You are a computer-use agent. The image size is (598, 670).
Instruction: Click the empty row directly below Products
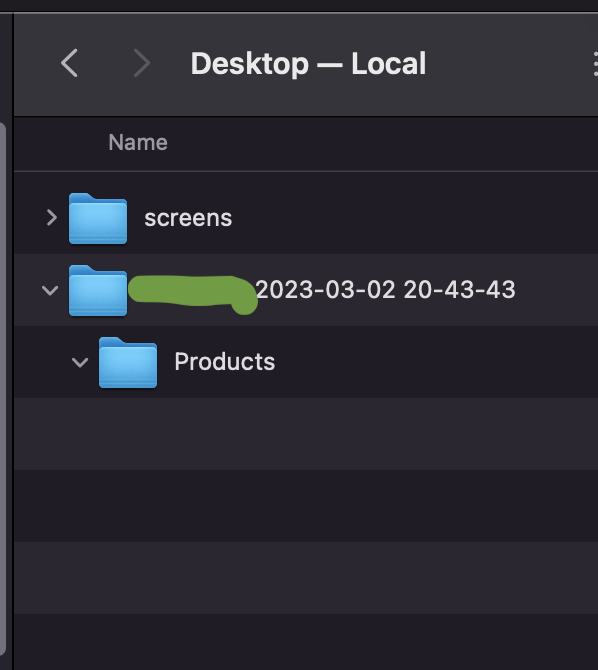tap(306, 434)
